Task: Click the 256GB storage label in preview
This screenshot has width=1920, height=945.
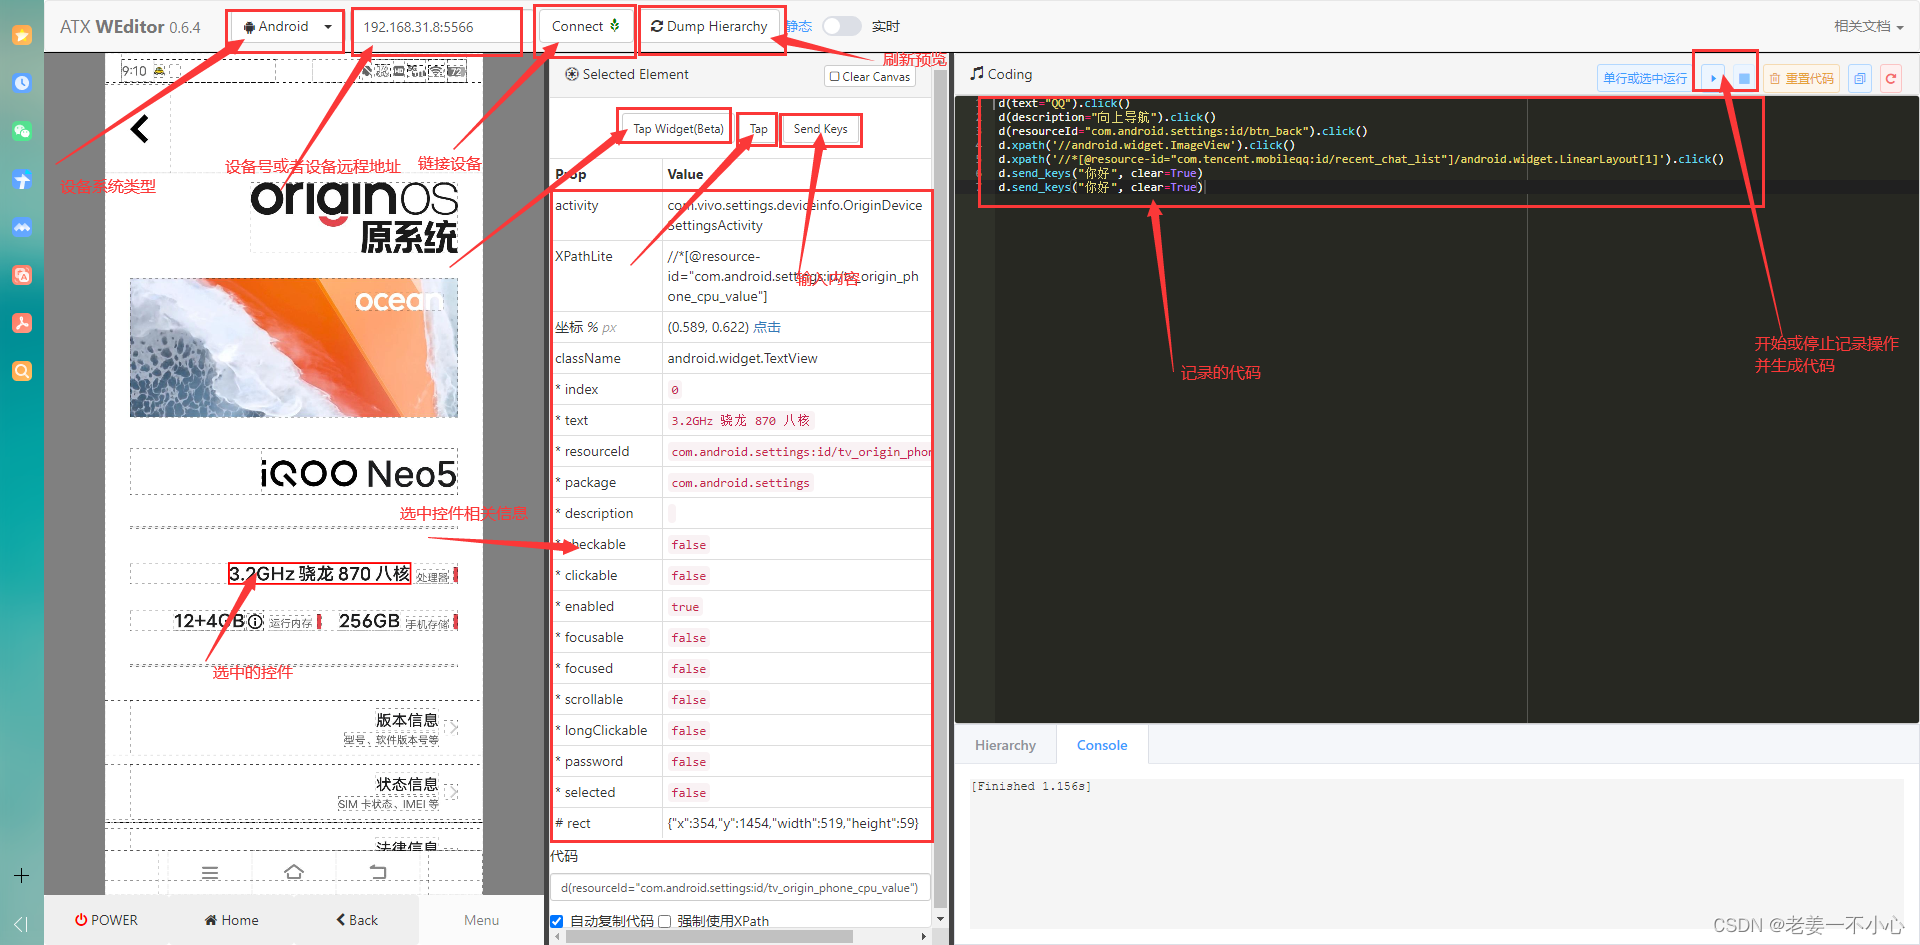Action: click(x=369, y=621)
